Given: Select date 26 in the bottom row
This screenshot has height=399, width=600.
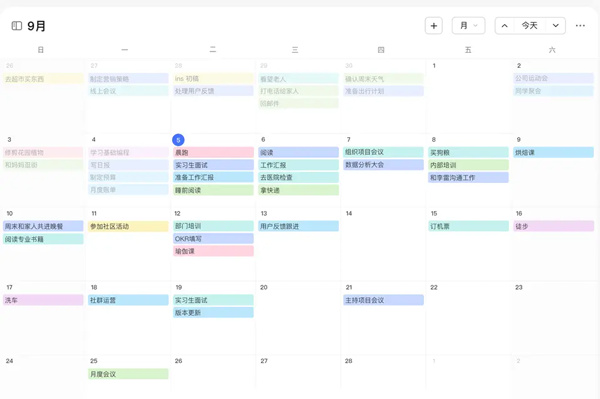Looking at the screenshot, I should pyautogui.click(x=178, y=361).
